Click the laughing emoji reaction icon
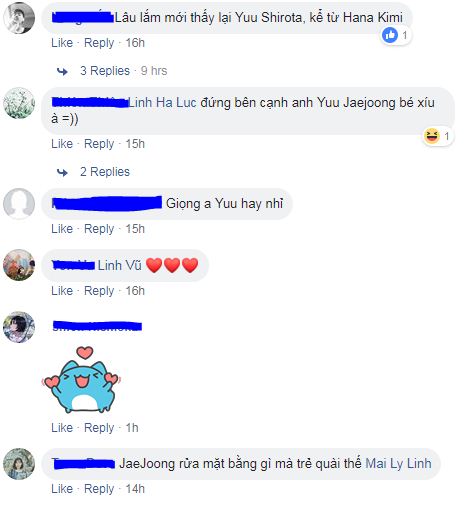This screenshot has height=509, width=466. coord(432,136)
